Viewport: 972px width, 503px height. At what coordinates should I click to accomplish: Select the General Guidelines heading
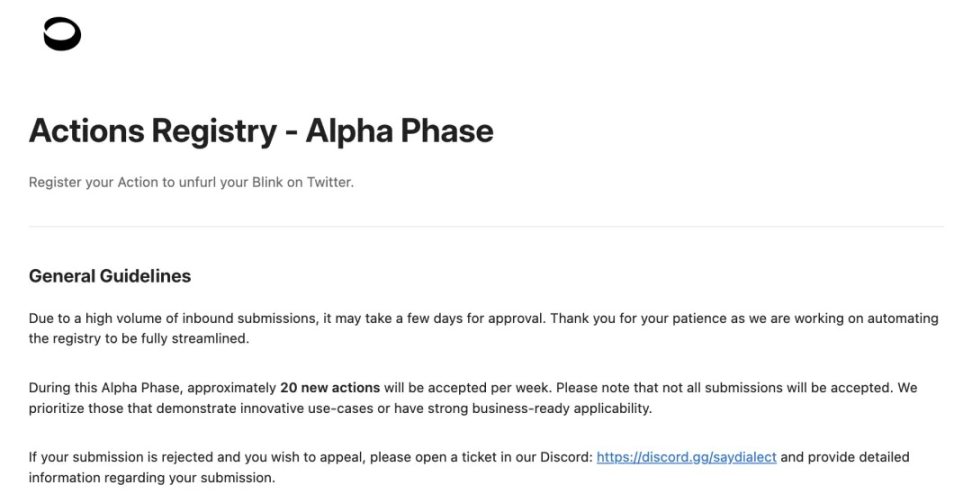[x=110, y=276]
